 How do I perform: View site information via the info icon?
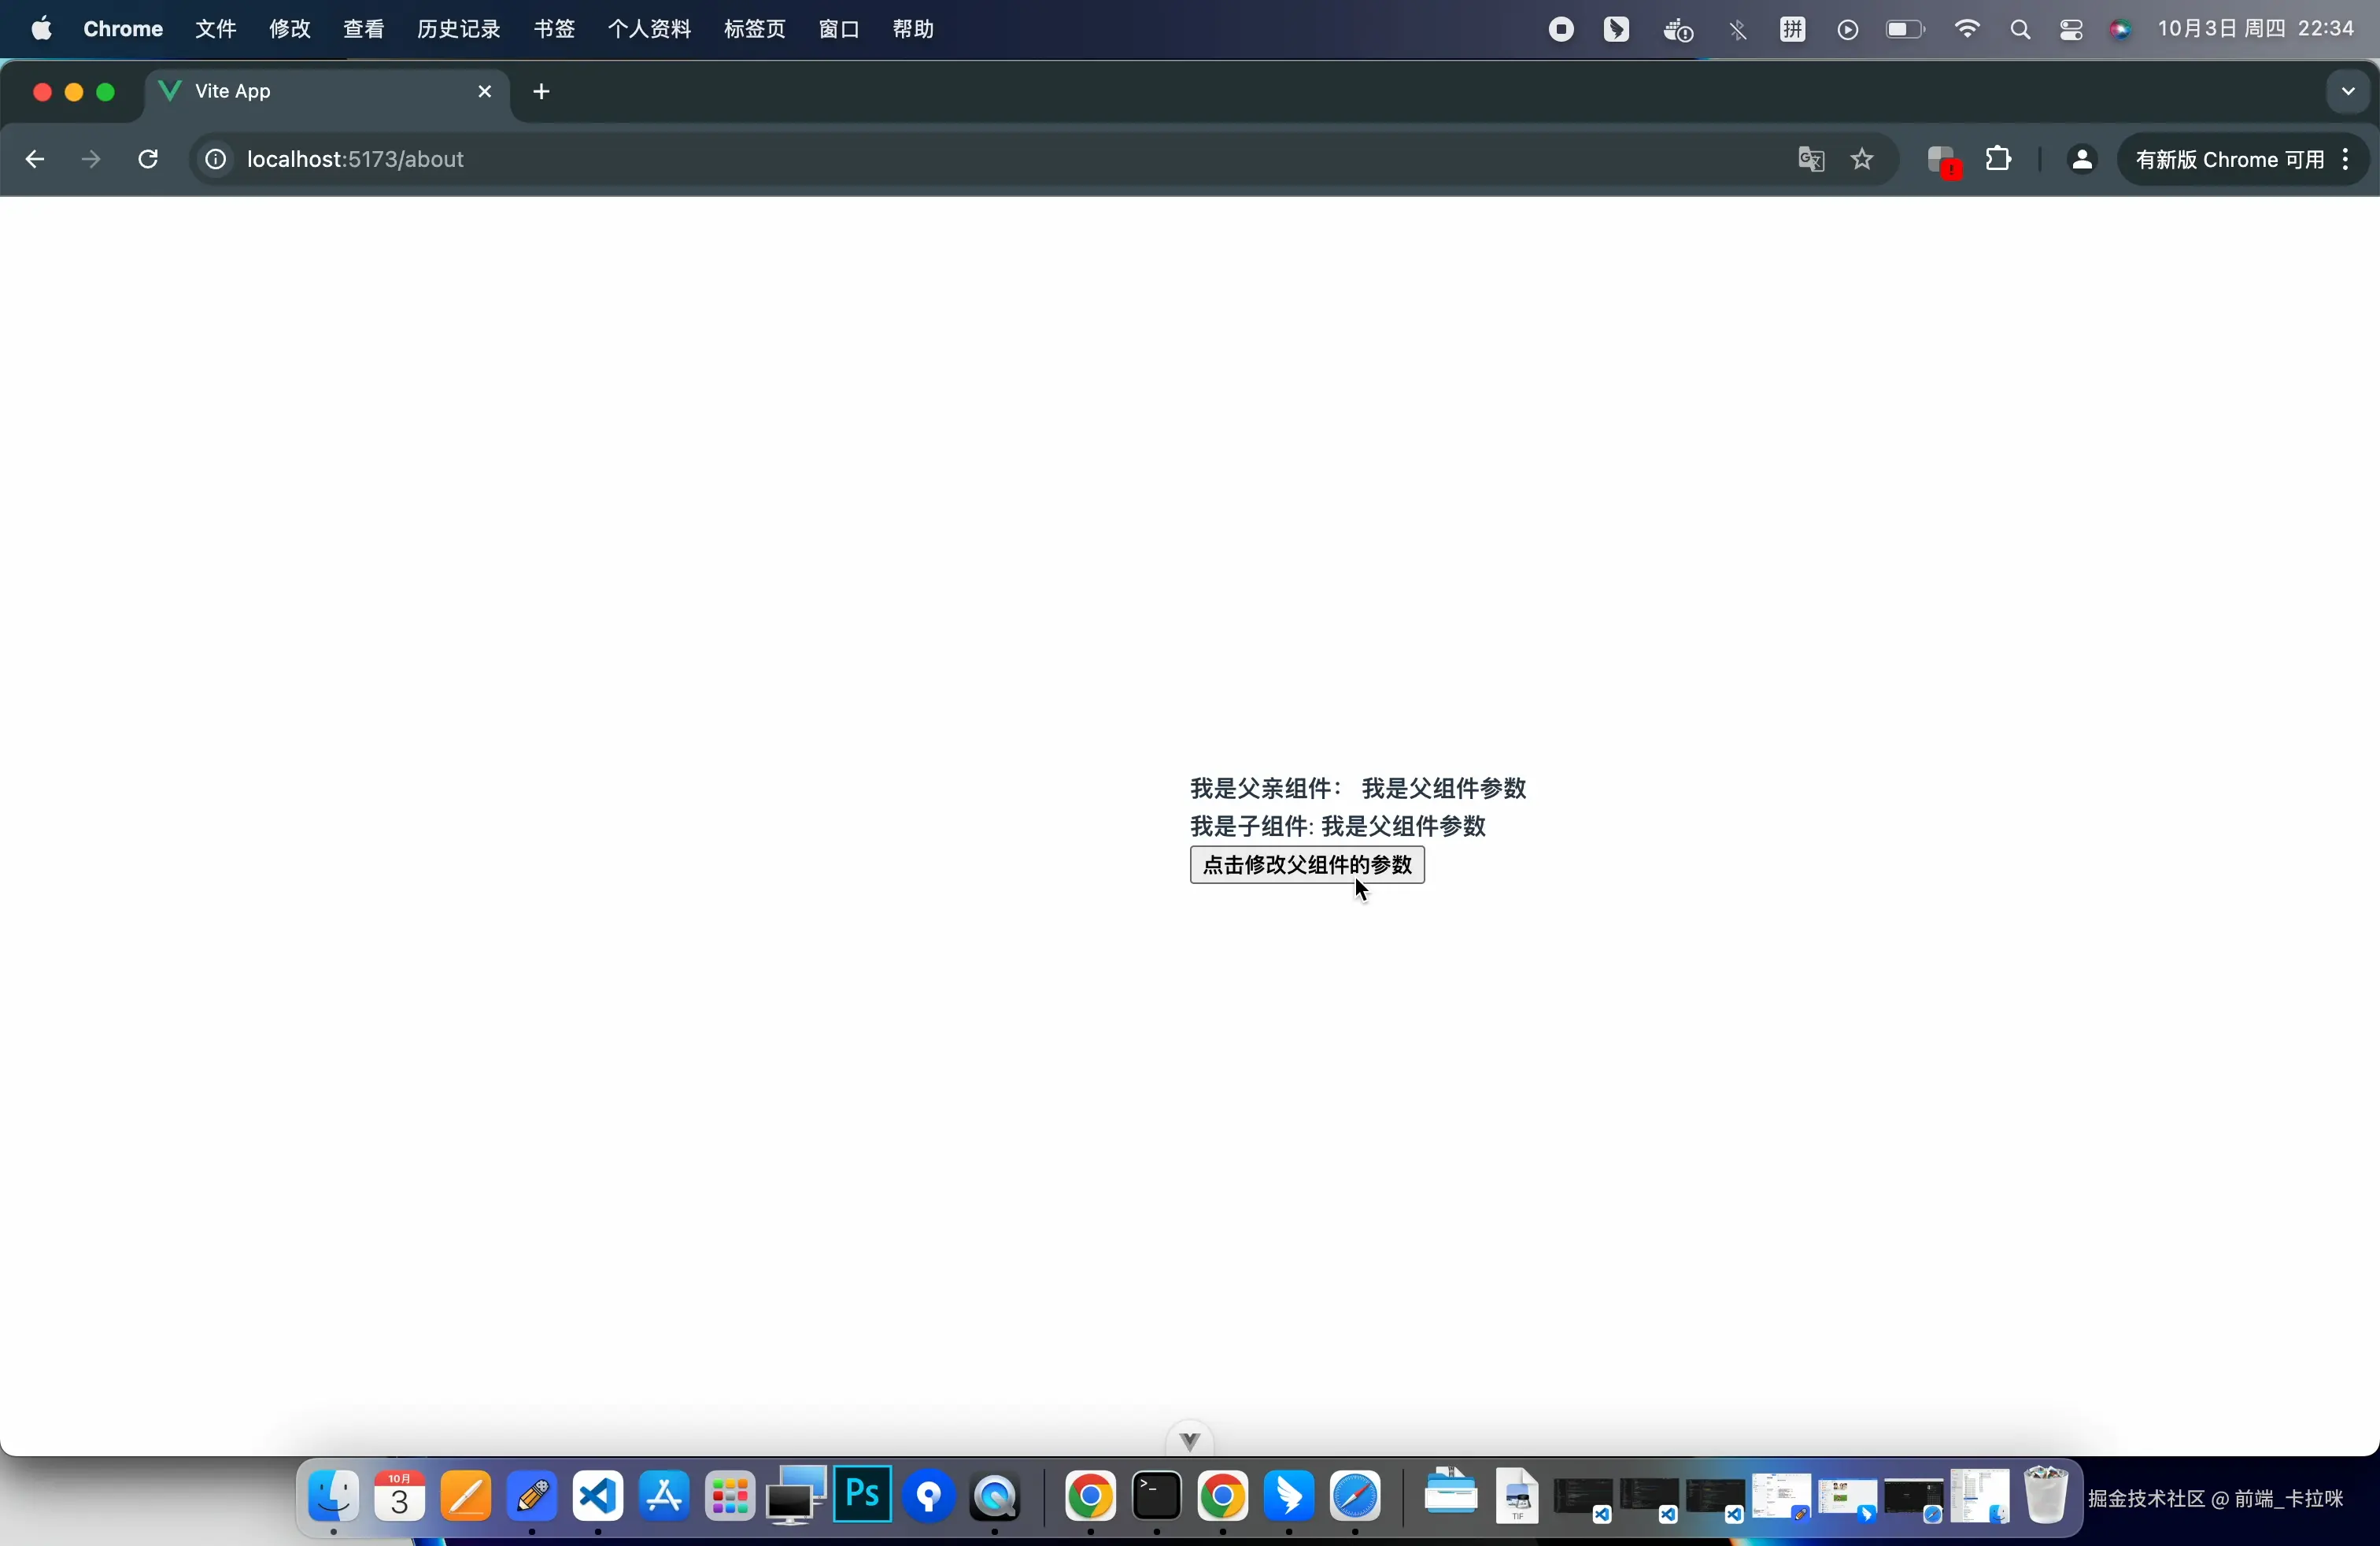[215, 160]
